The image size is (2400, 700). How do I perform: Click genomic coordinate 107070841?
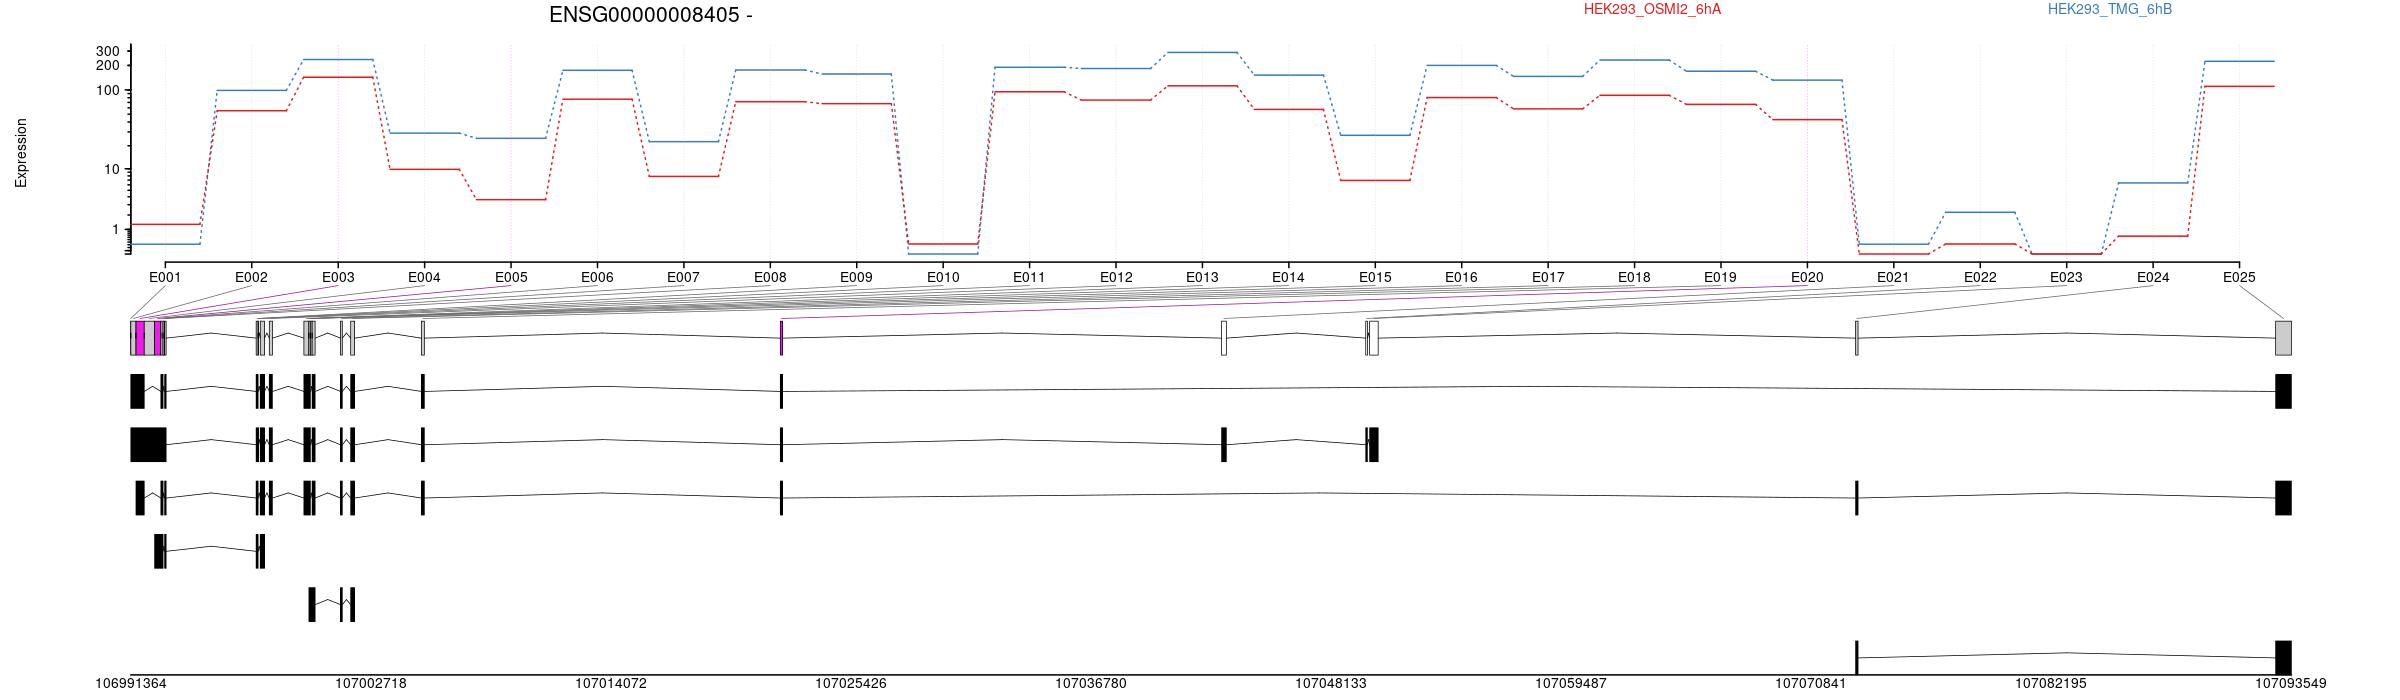point(1811,684)
